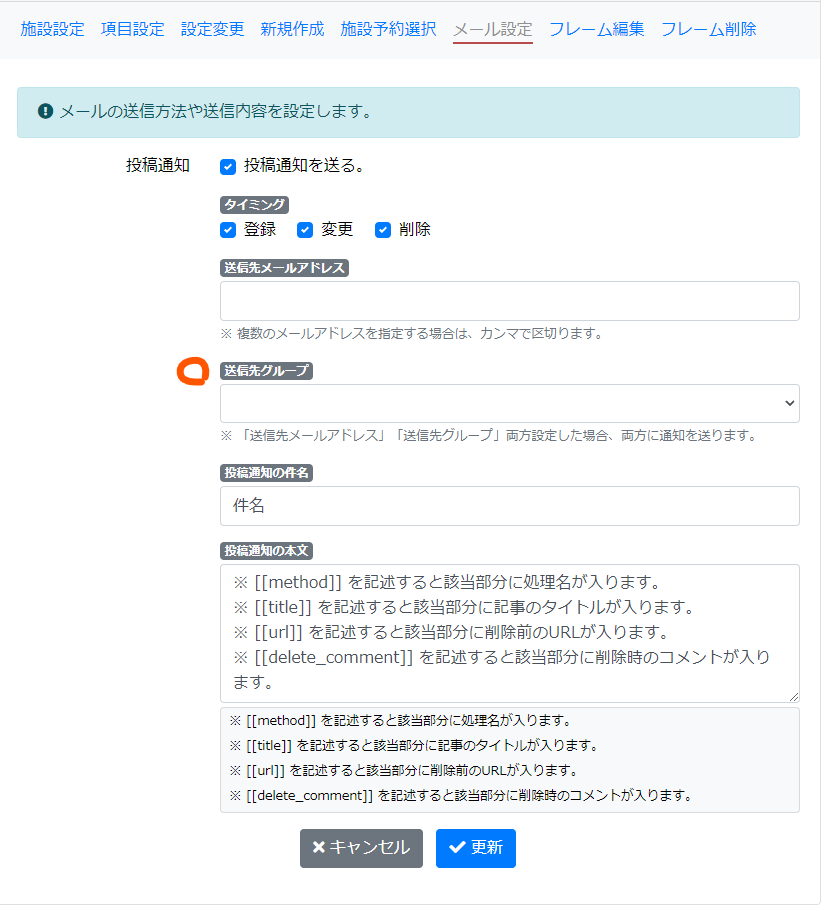Click the 更新 button to save
823x905 pixels.
point(475,848)
